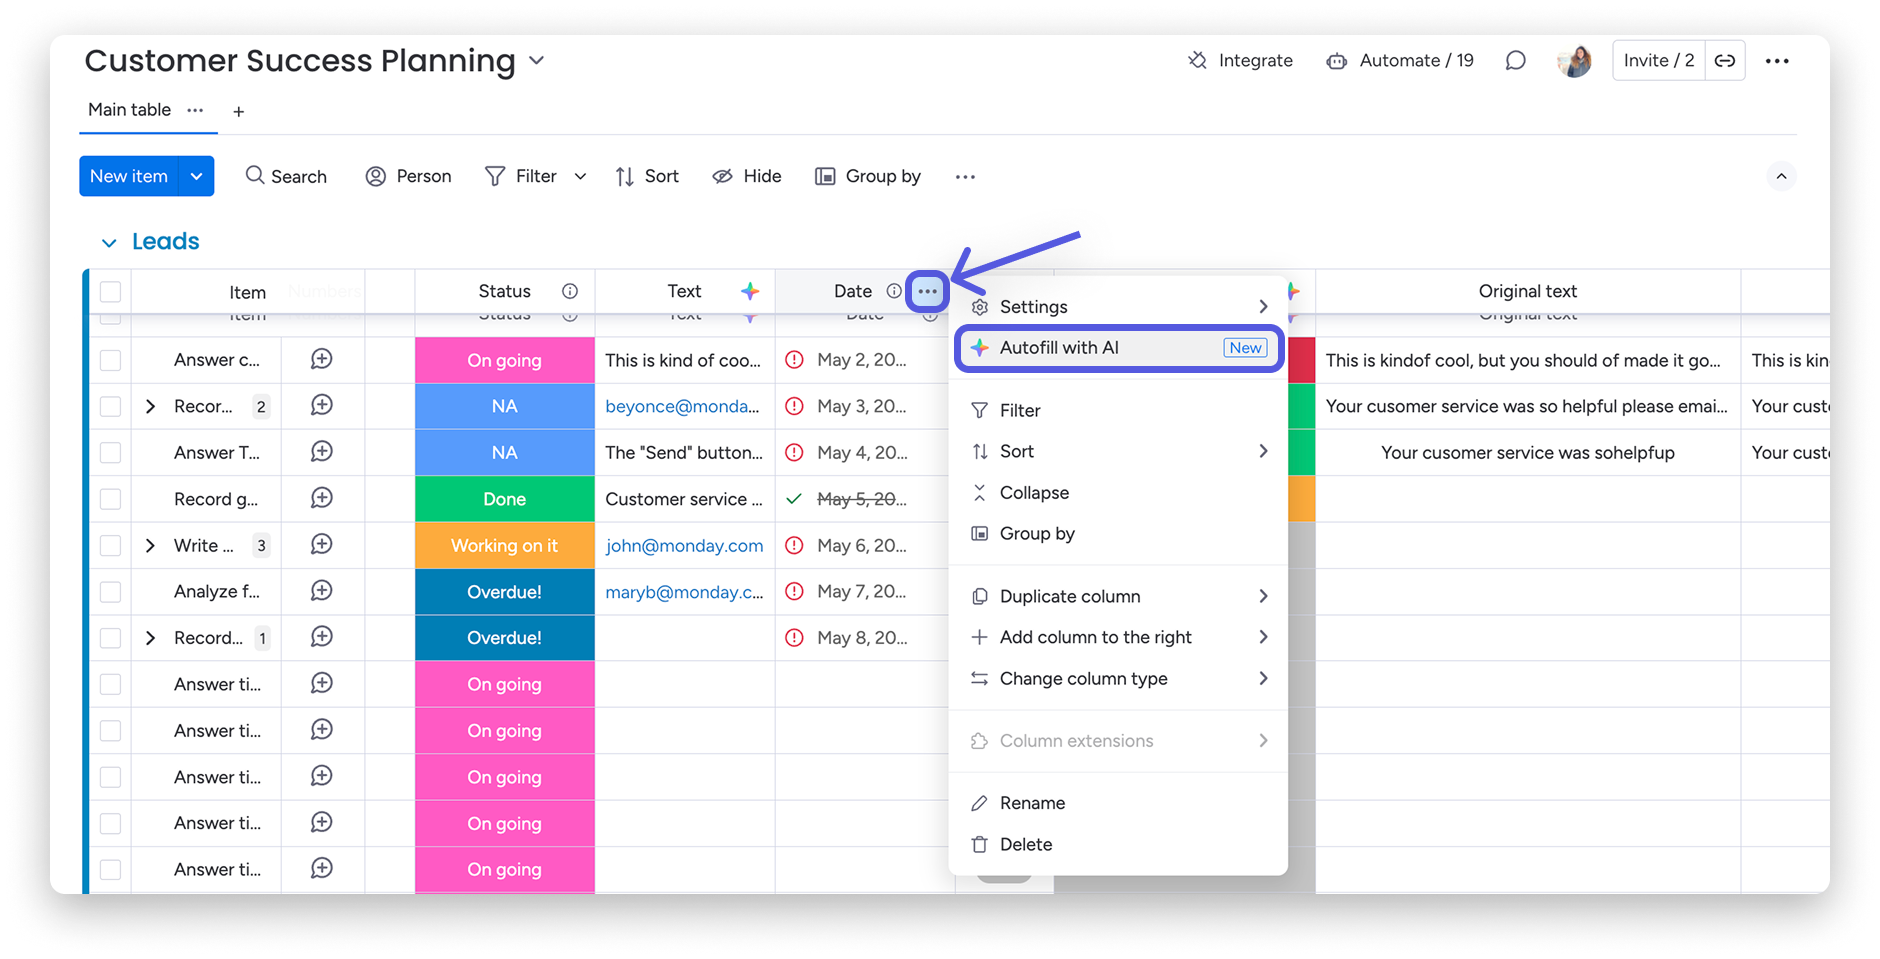
Task: Click Group by in the toolbar
Action: click(868, 177)
